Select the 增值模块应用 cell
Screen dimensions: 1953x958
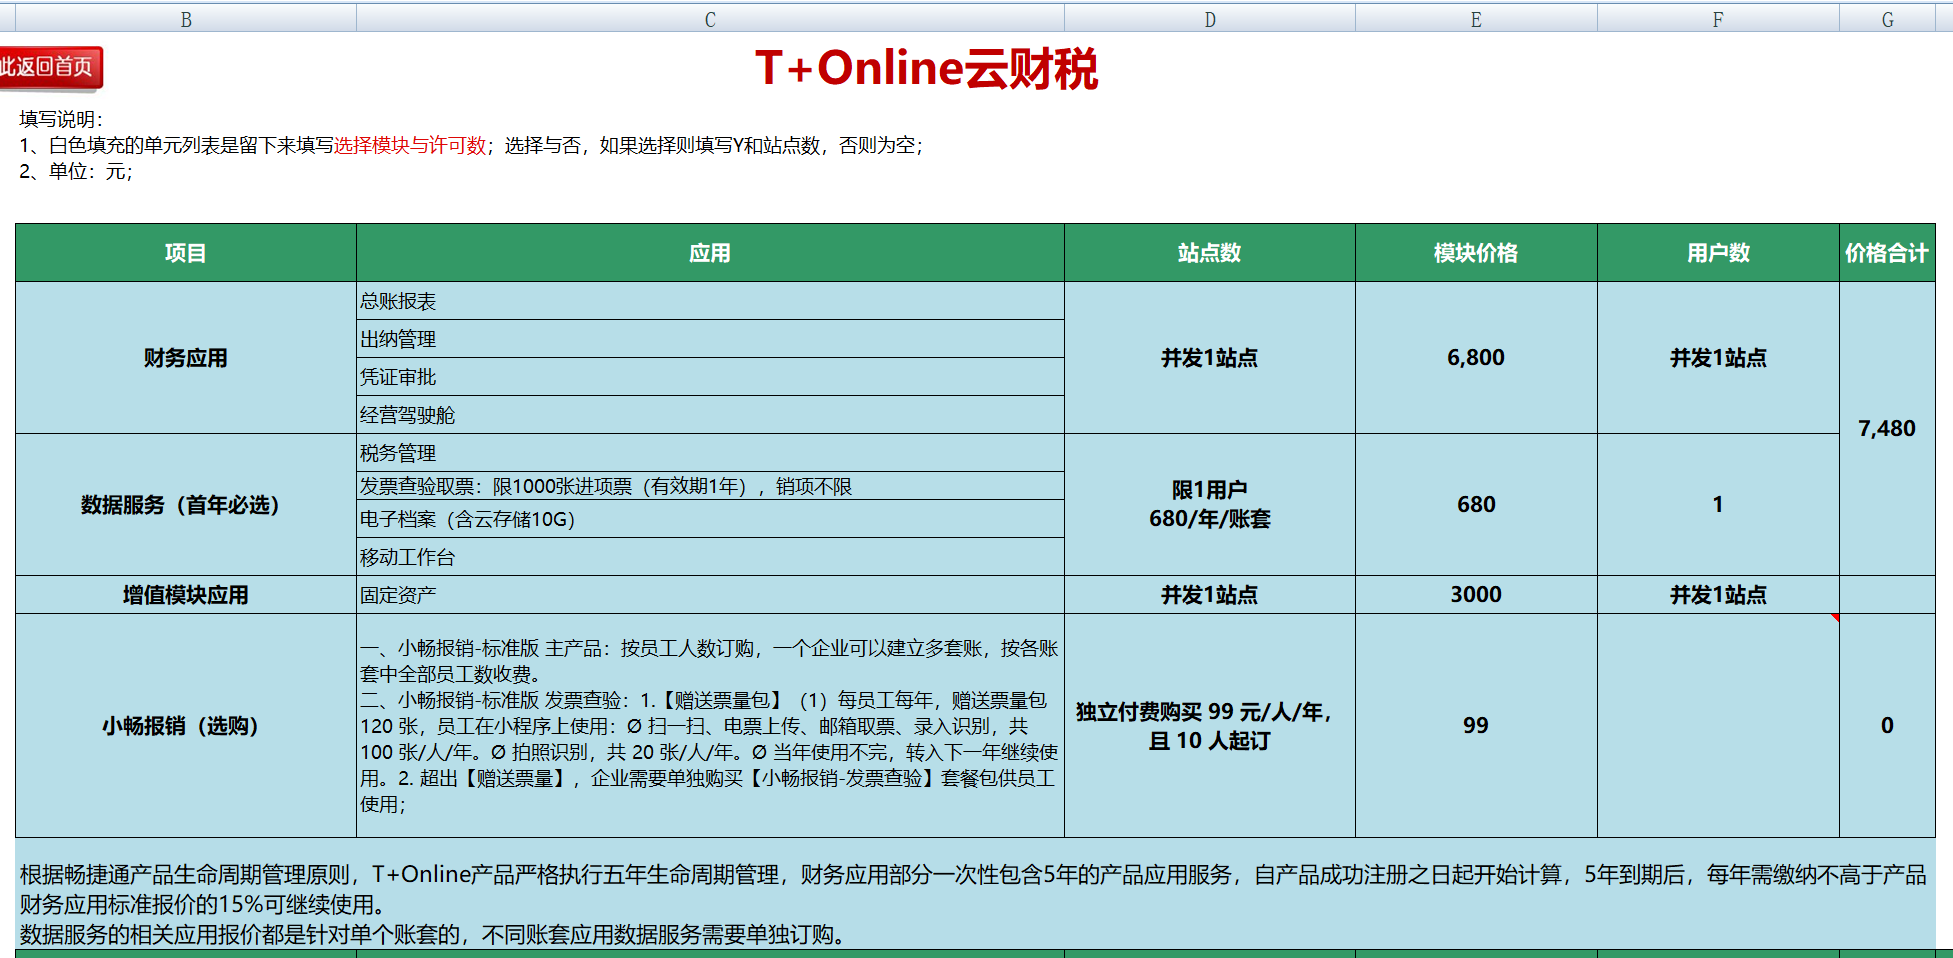(x=186, y=595)
